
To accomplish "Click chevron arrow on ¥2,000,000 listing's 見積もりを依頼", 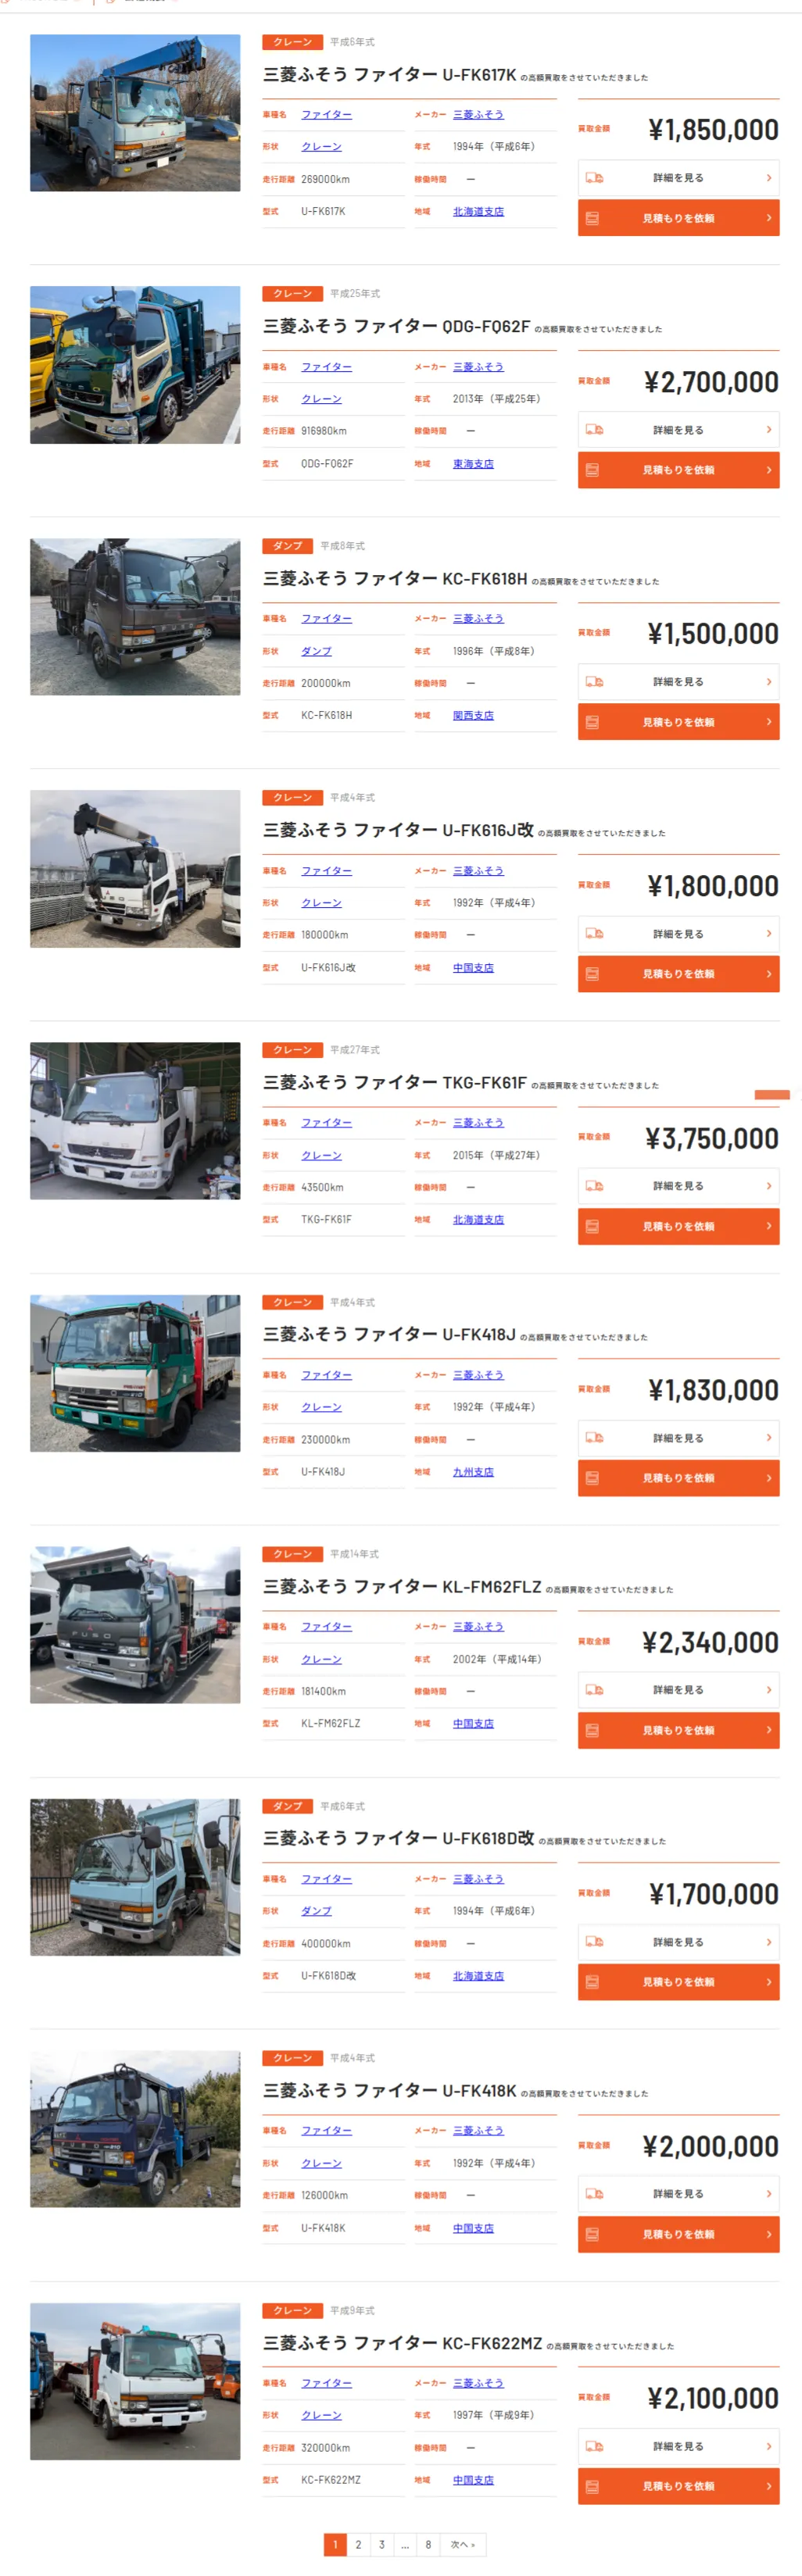I will point(768,2234).
